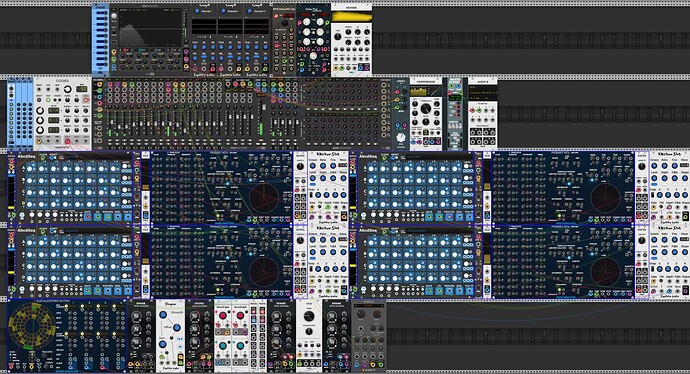
Task: Adjust the top-left knob on the gray module in the bottom row
Action: coord(360,314)
